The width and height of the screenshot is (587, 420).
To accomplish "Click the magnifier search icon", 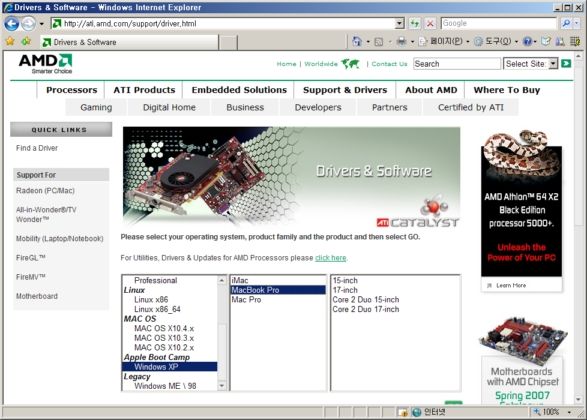I will [x=566, y=24].
